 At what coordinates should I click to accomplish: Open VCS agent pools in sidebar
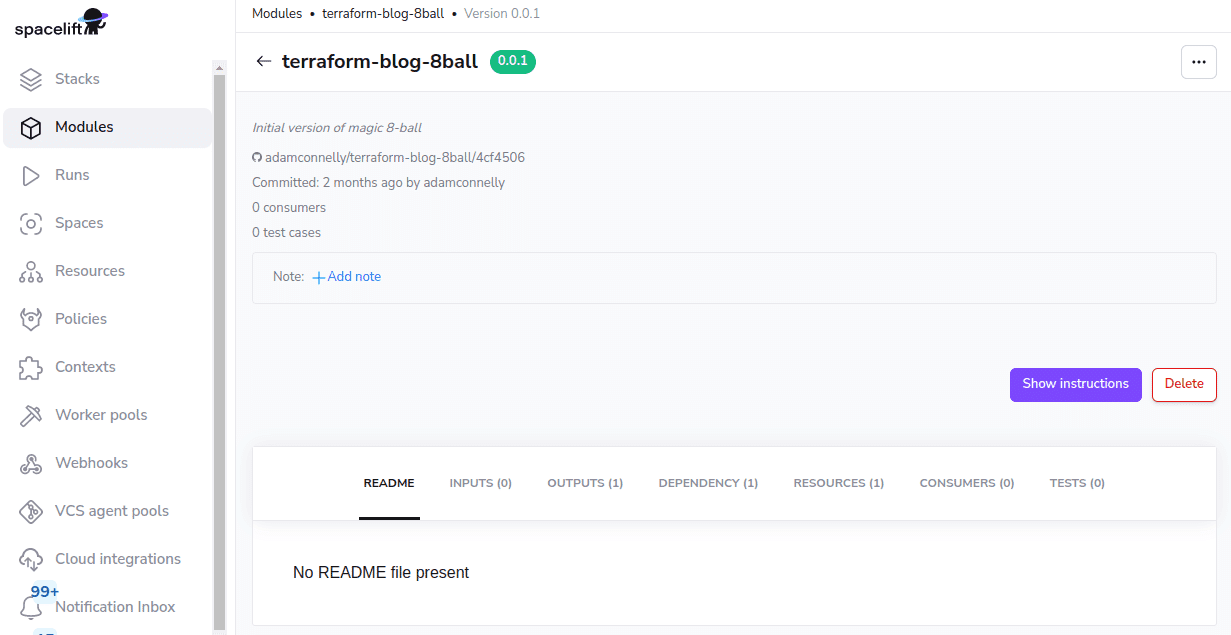click(x=112, y=511)
